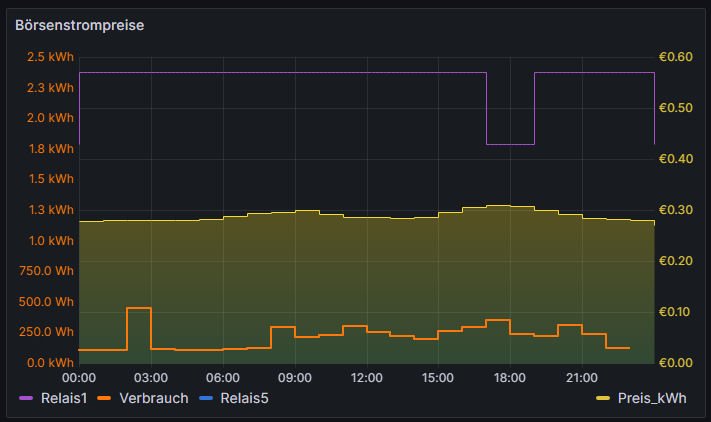Click the 00:00 time axis label
Viewport: 711px width, 422px height.
pyautogui.click(x=79, y=378)
